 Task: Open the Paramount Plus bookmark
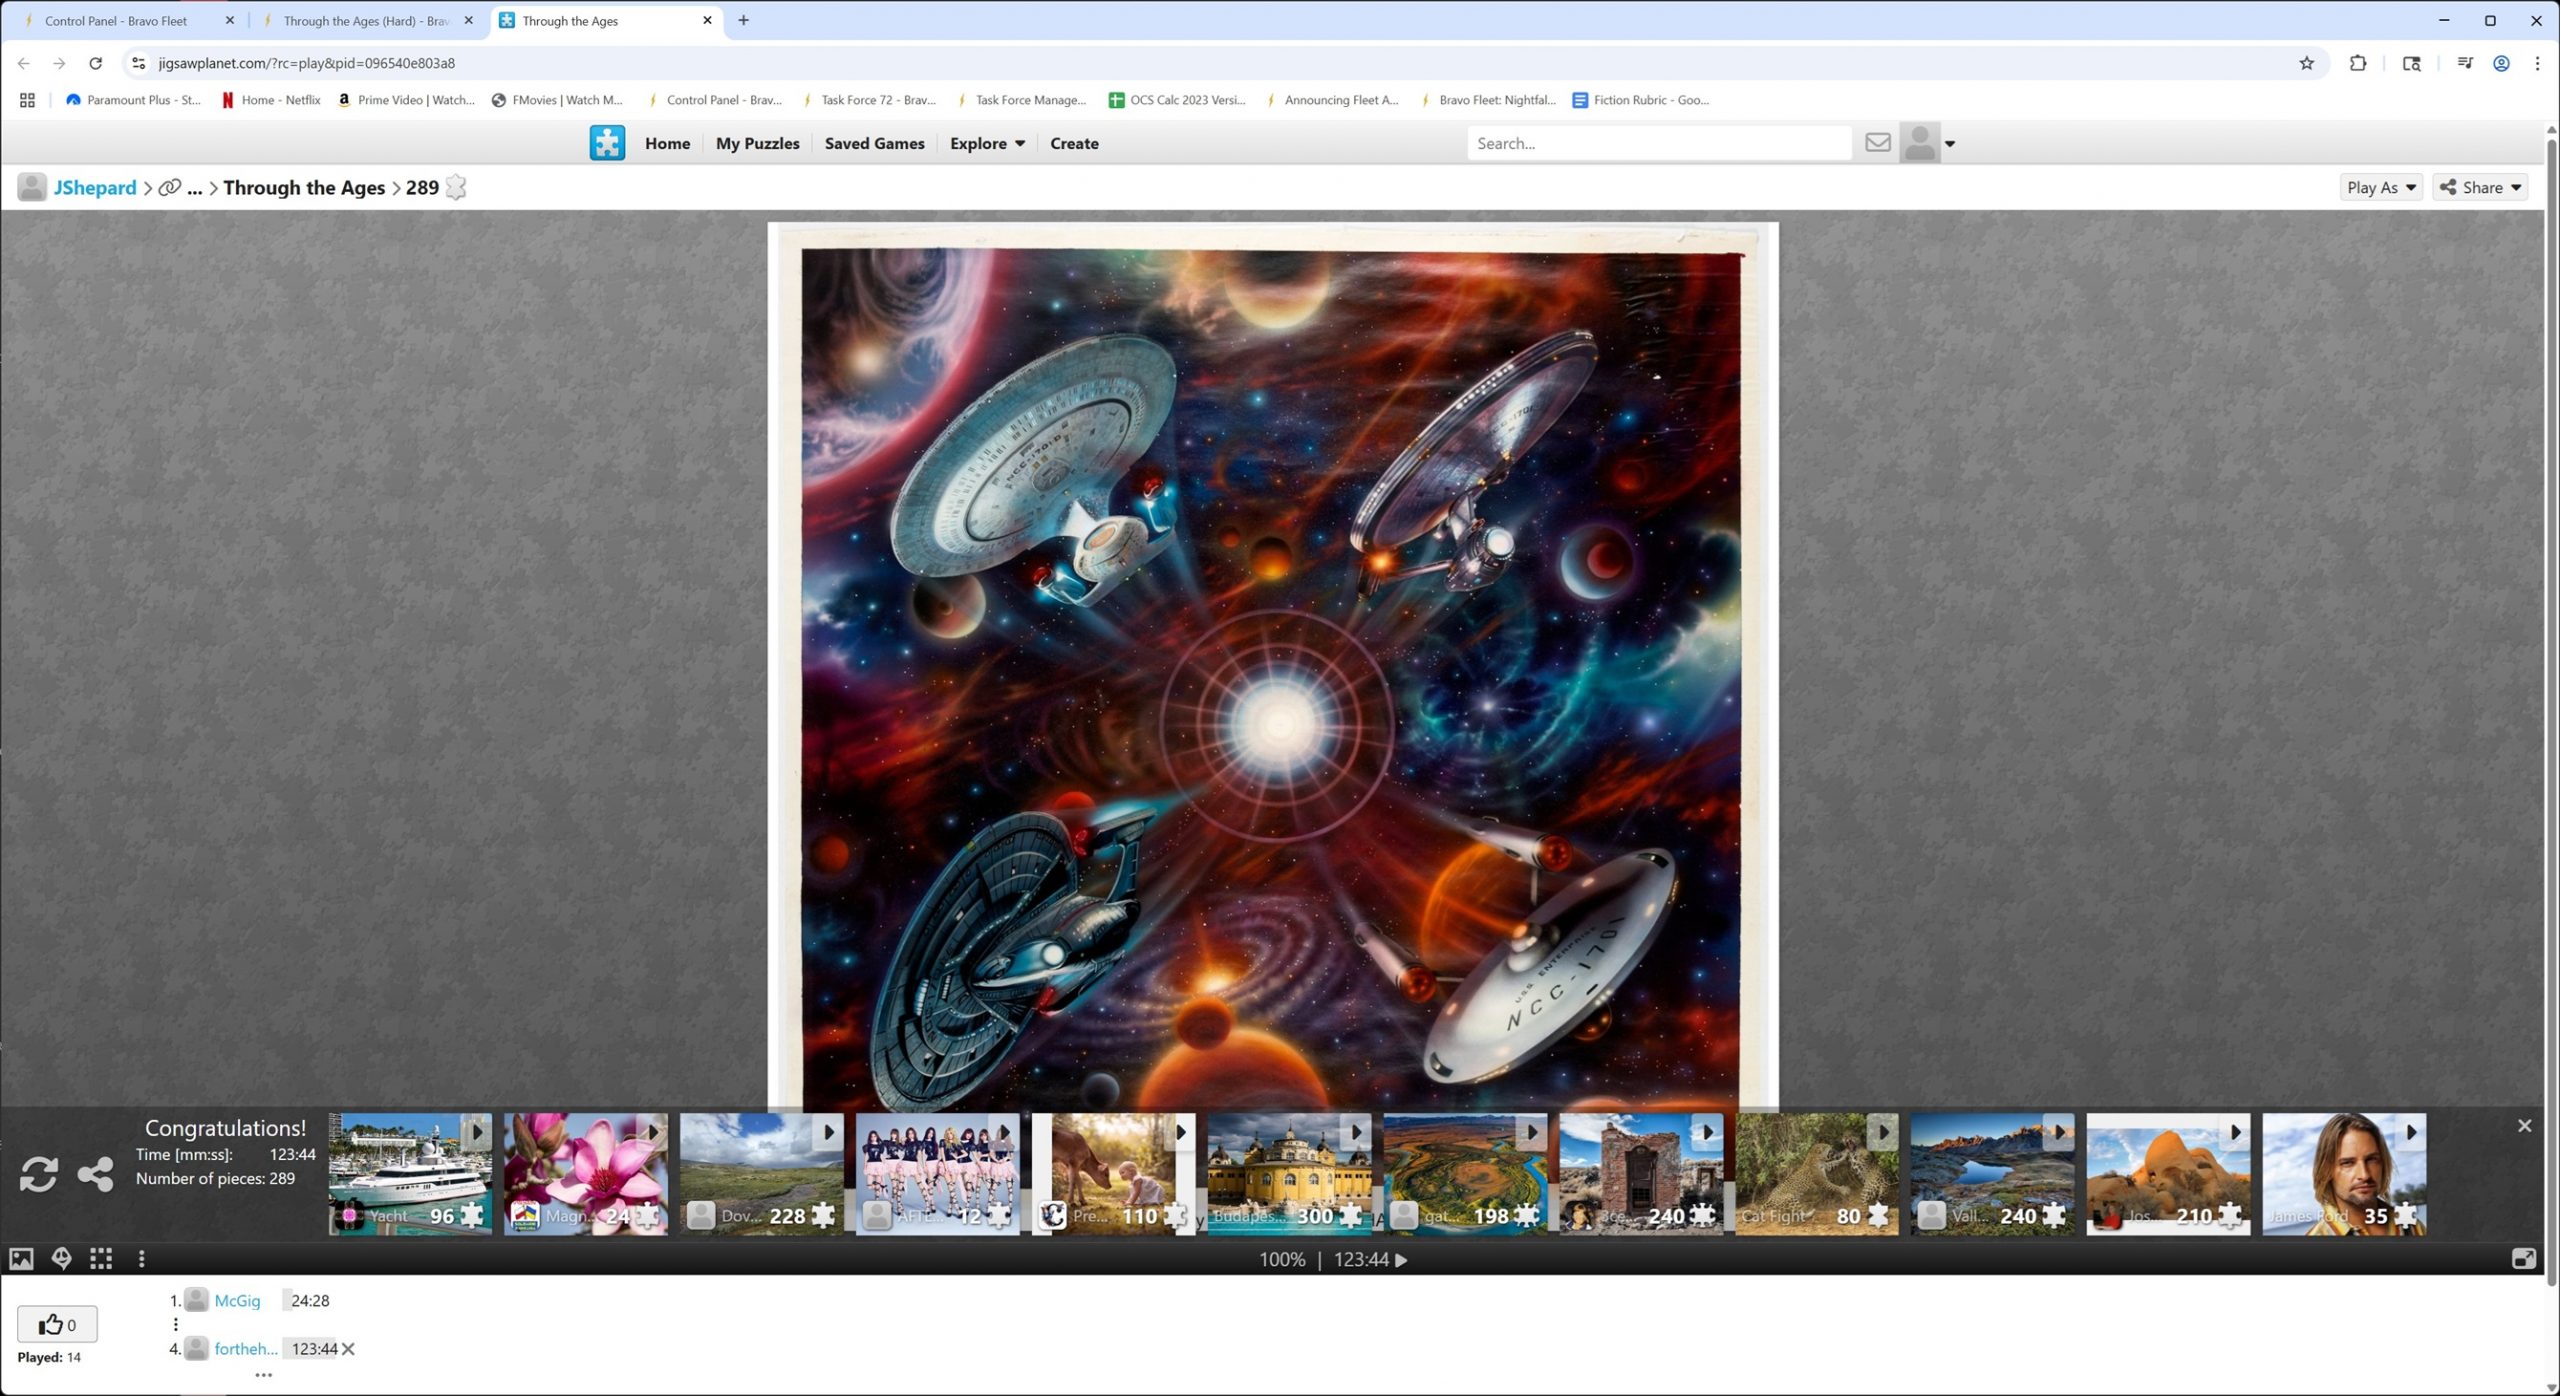[x=133, y=100]
